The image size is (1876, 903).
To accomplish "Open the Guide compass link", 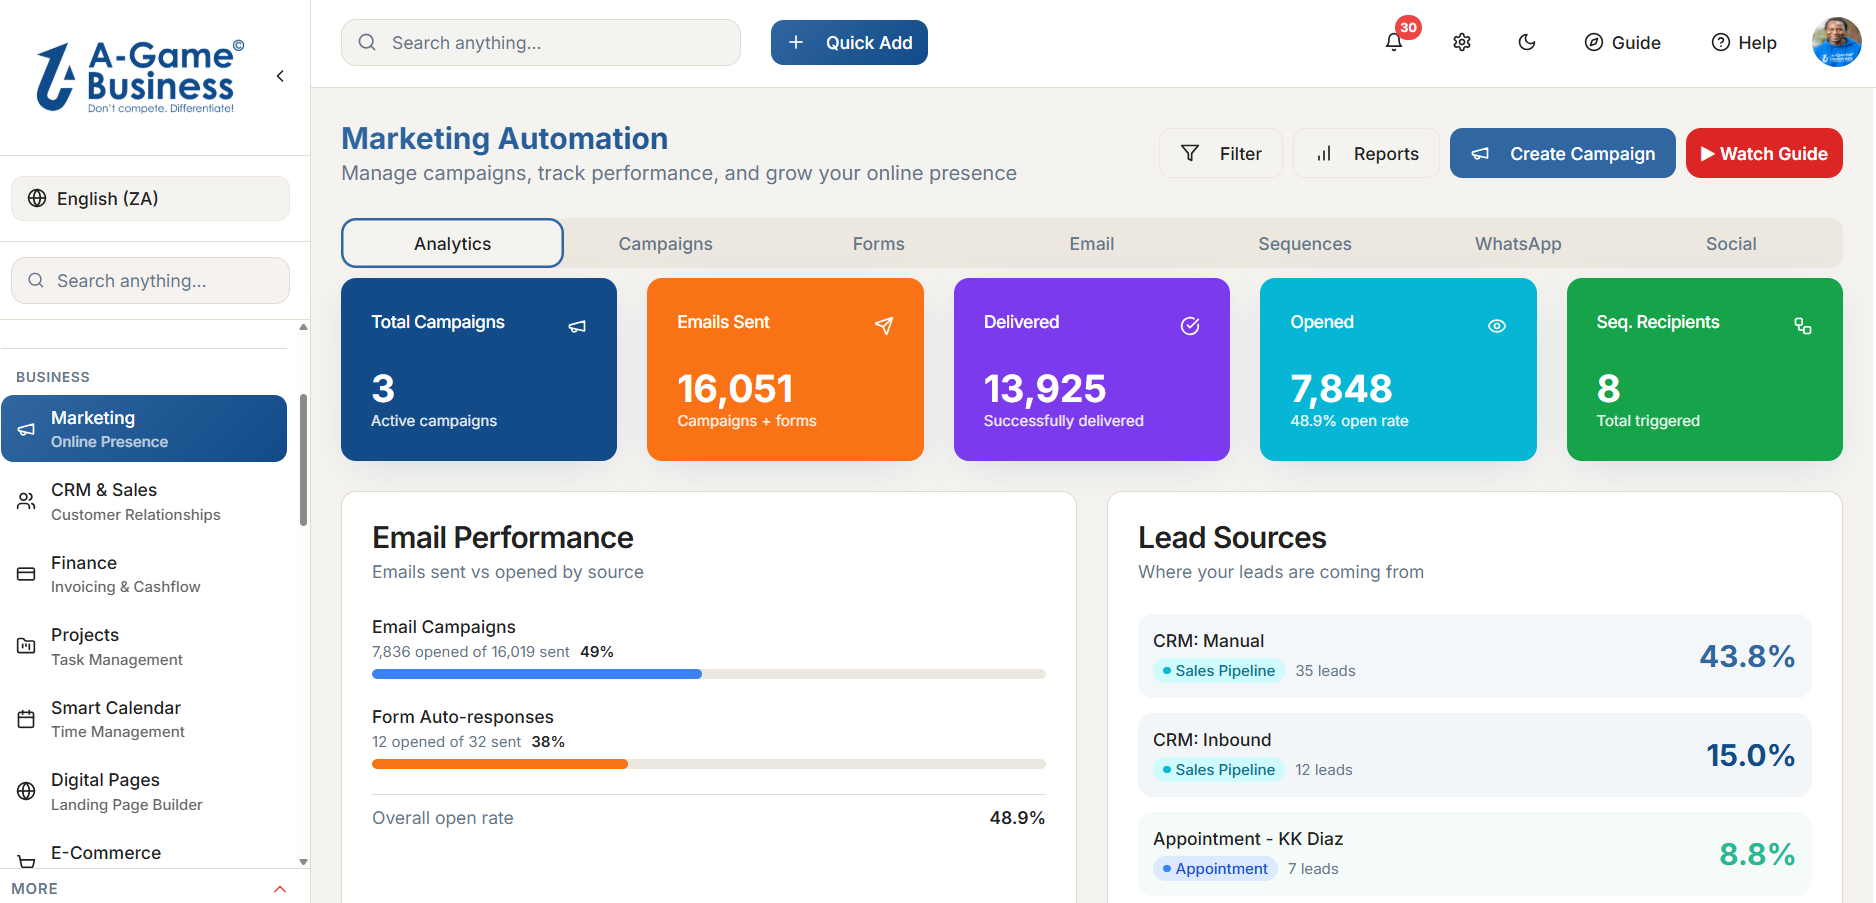I will [1622, 42].
